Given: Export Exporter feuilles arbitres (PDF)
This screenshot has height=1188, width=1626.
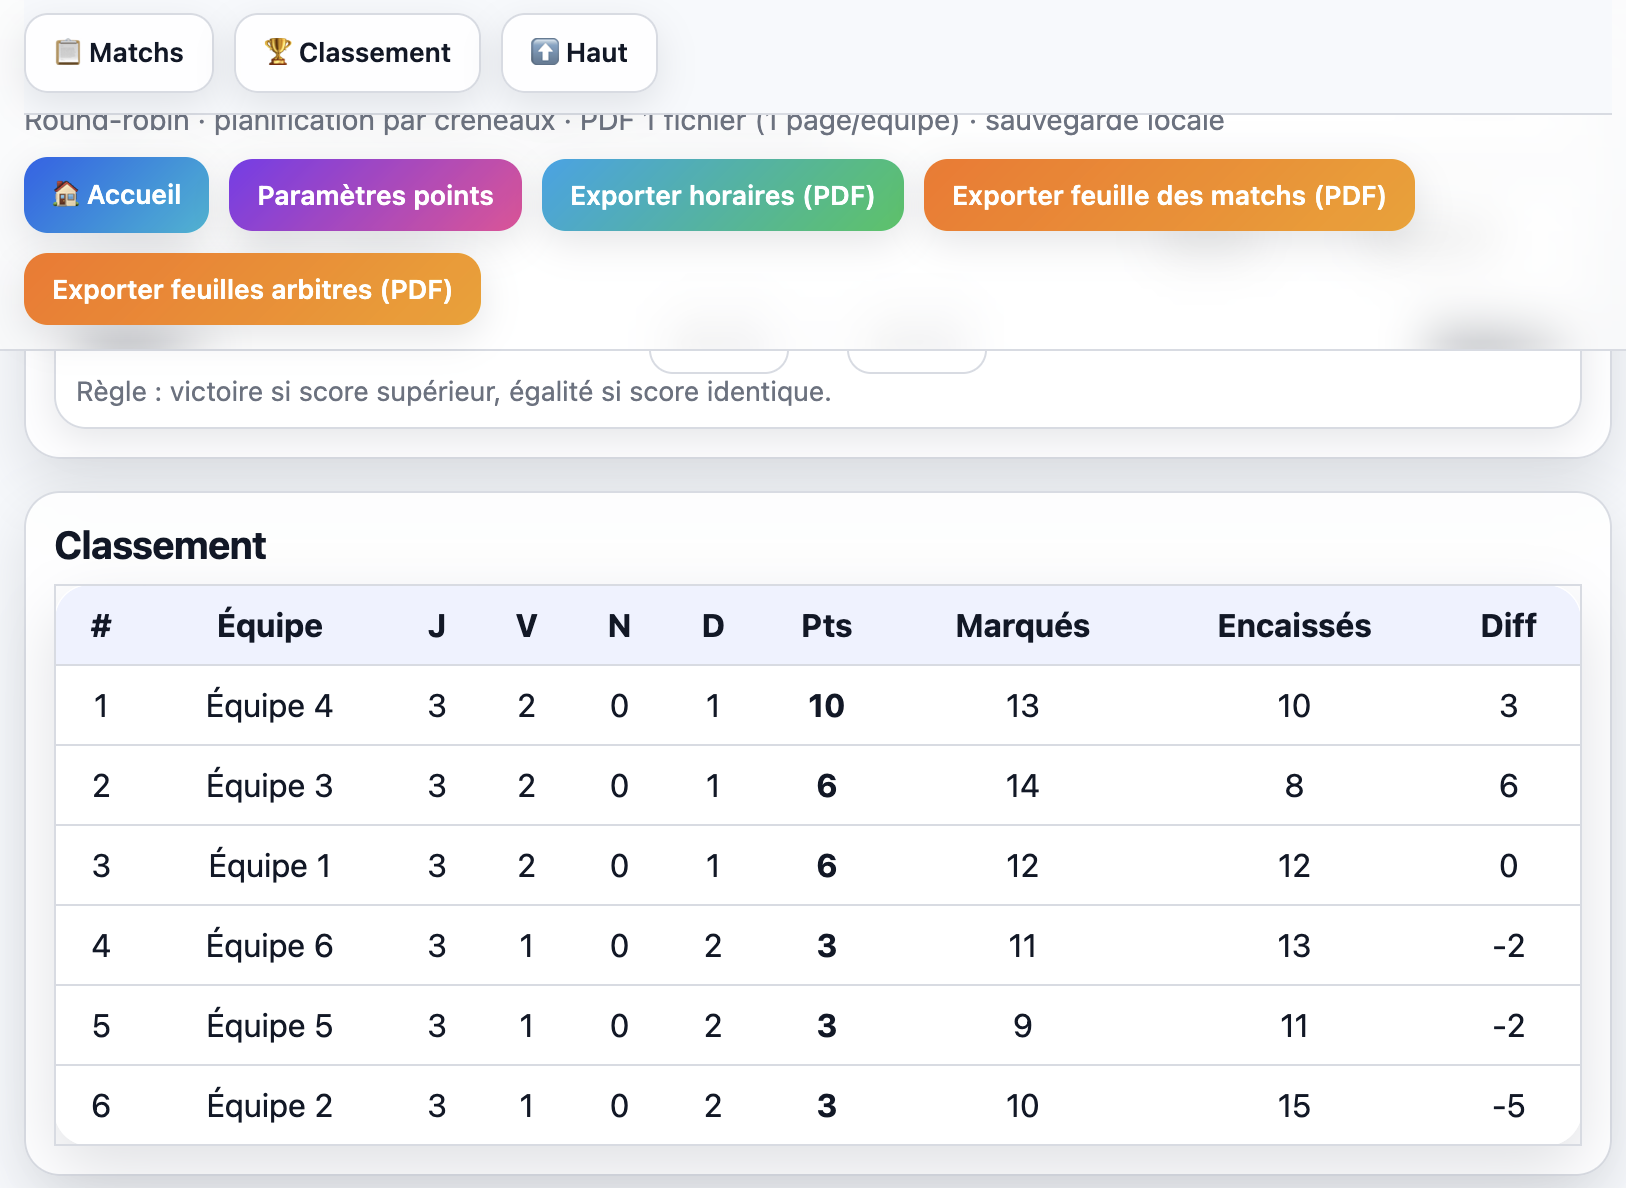Looking at the screenshot, I should point(252,289).
